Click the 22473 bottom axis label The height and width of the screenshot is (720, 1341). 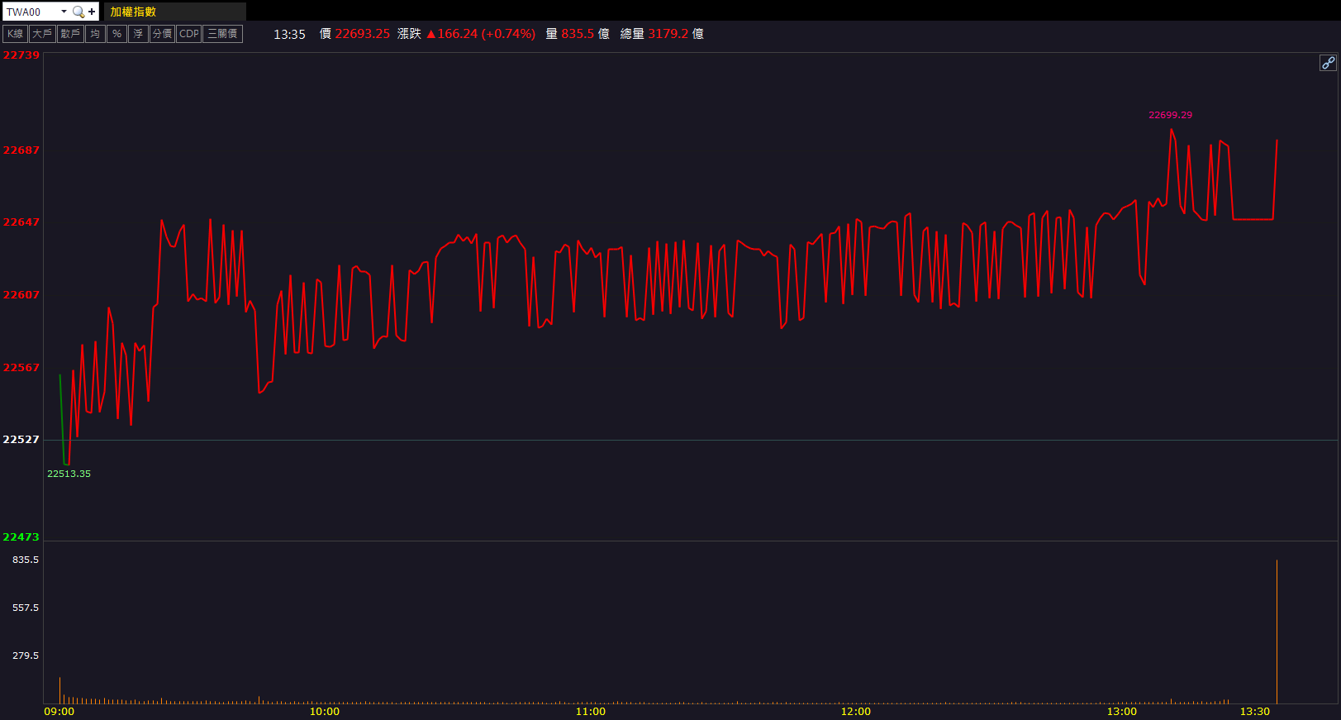[x=21, y=537]
